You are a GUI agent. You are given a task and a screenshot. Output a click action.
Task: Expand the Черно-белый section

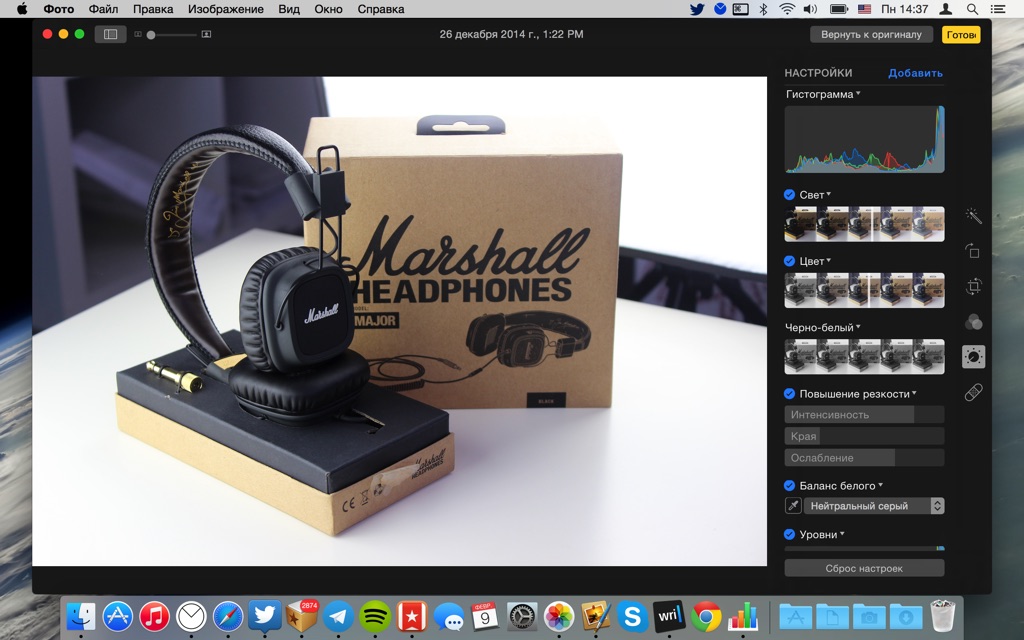(822, 327)
